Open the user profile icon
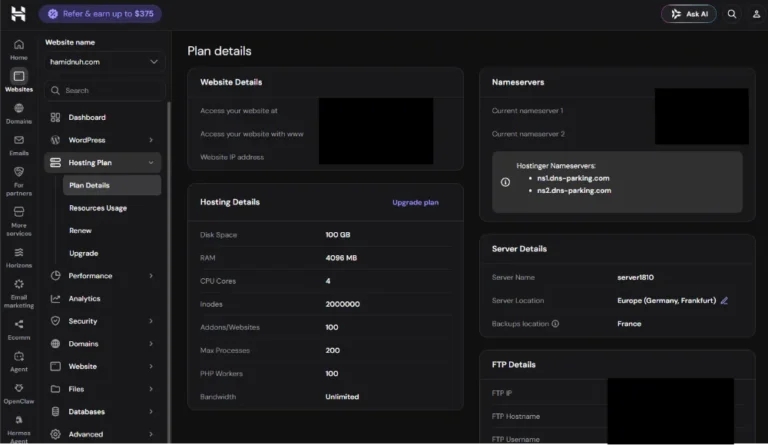 [756, 14]
